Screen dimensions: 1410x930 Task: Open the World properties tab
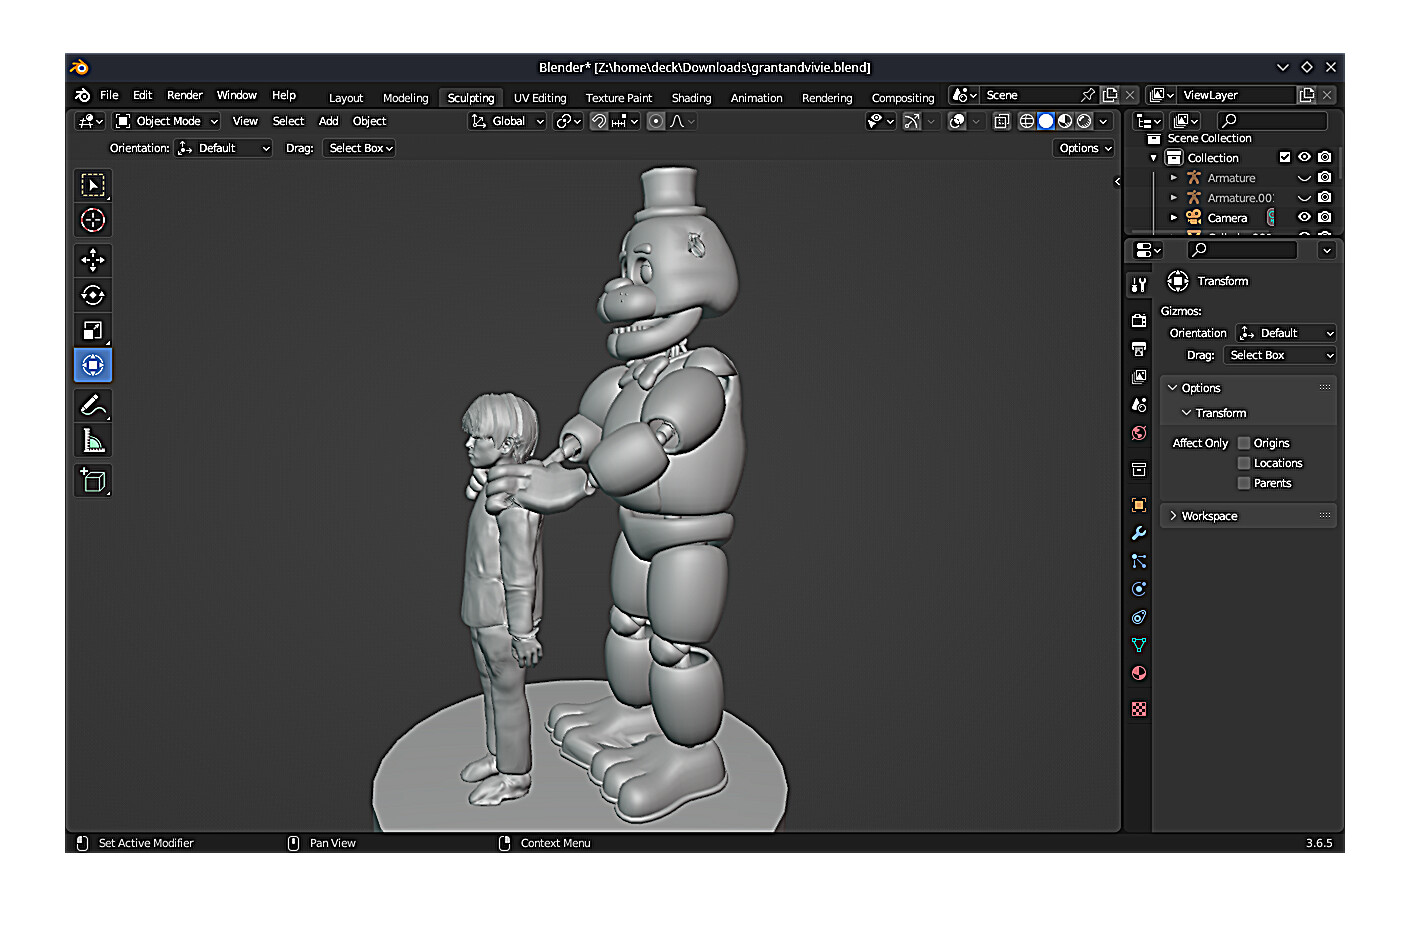tap(1138, 433)
